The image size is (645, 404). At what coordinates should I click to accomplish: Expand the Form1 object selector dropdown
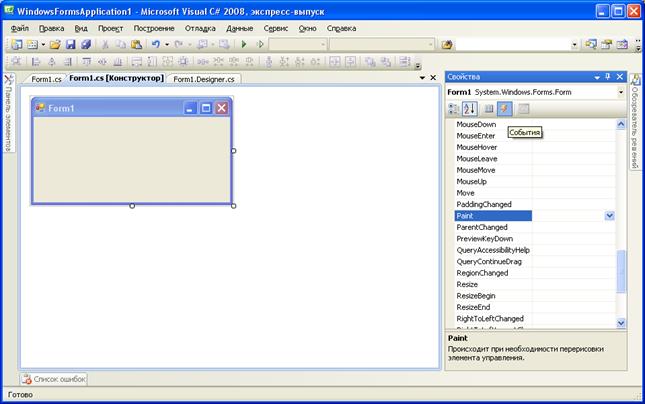point(621,92)
